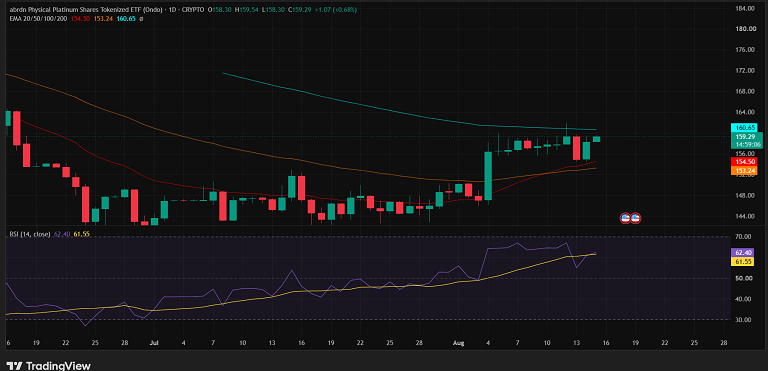Click the 176.00 price scale label
The image size is (768, 371).
pyautogui.click(x=744, y=50)
